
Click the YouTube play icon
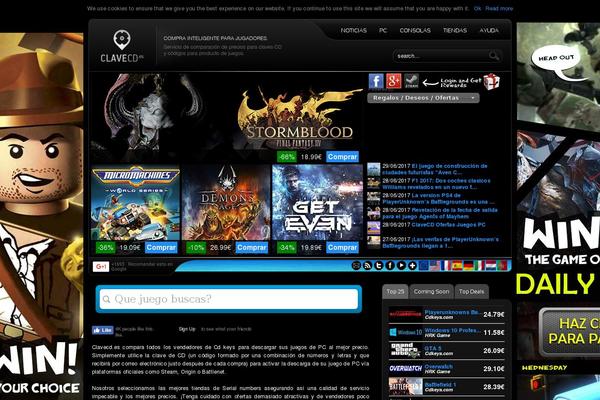pyautogui.click(x=401, y=265)
